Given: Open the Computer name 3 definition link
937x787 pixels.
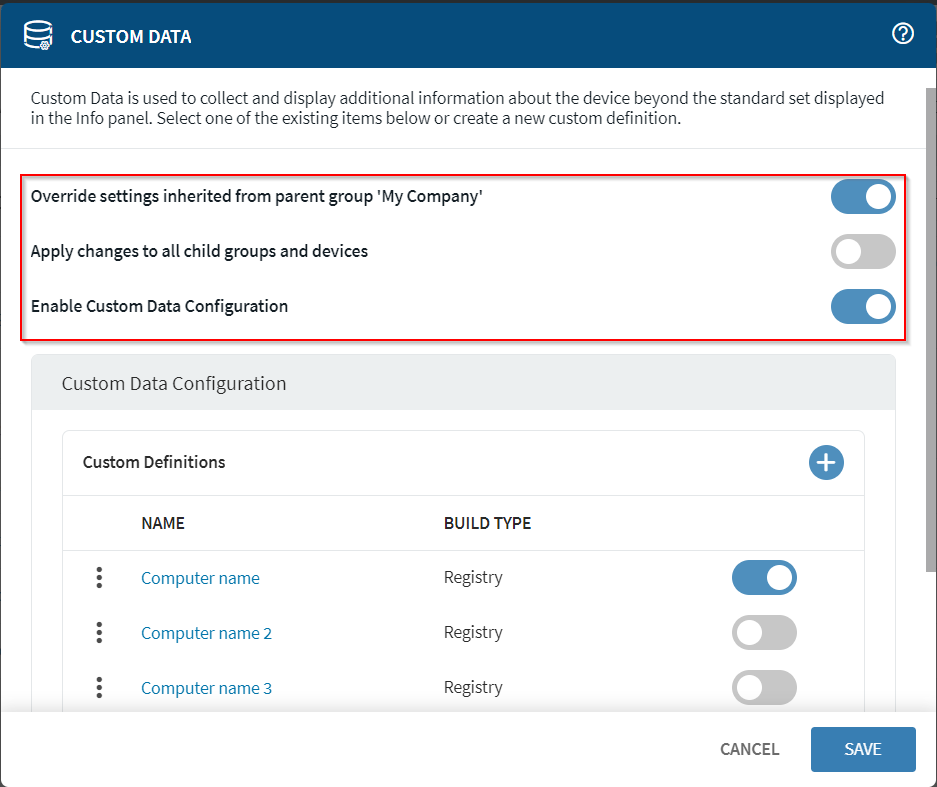Looking at the screenshot, I should point(206,688).
